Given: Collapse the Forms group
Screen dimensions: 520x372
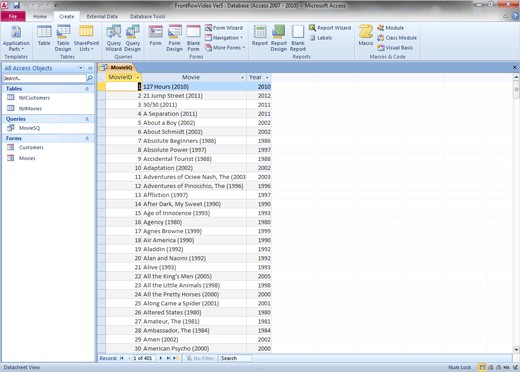Looking at the screenshot, I should tap(87, 138).
